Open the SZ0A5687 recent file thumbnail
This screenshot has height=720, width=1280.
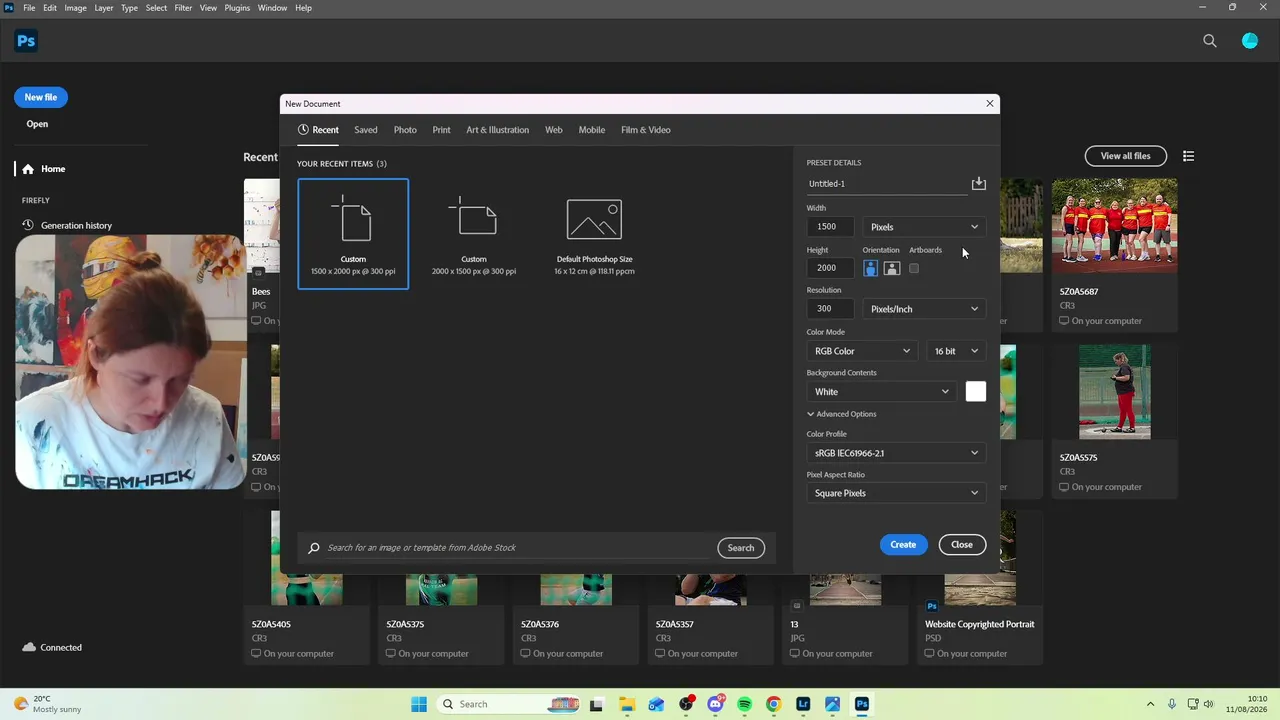[1114, 226]
